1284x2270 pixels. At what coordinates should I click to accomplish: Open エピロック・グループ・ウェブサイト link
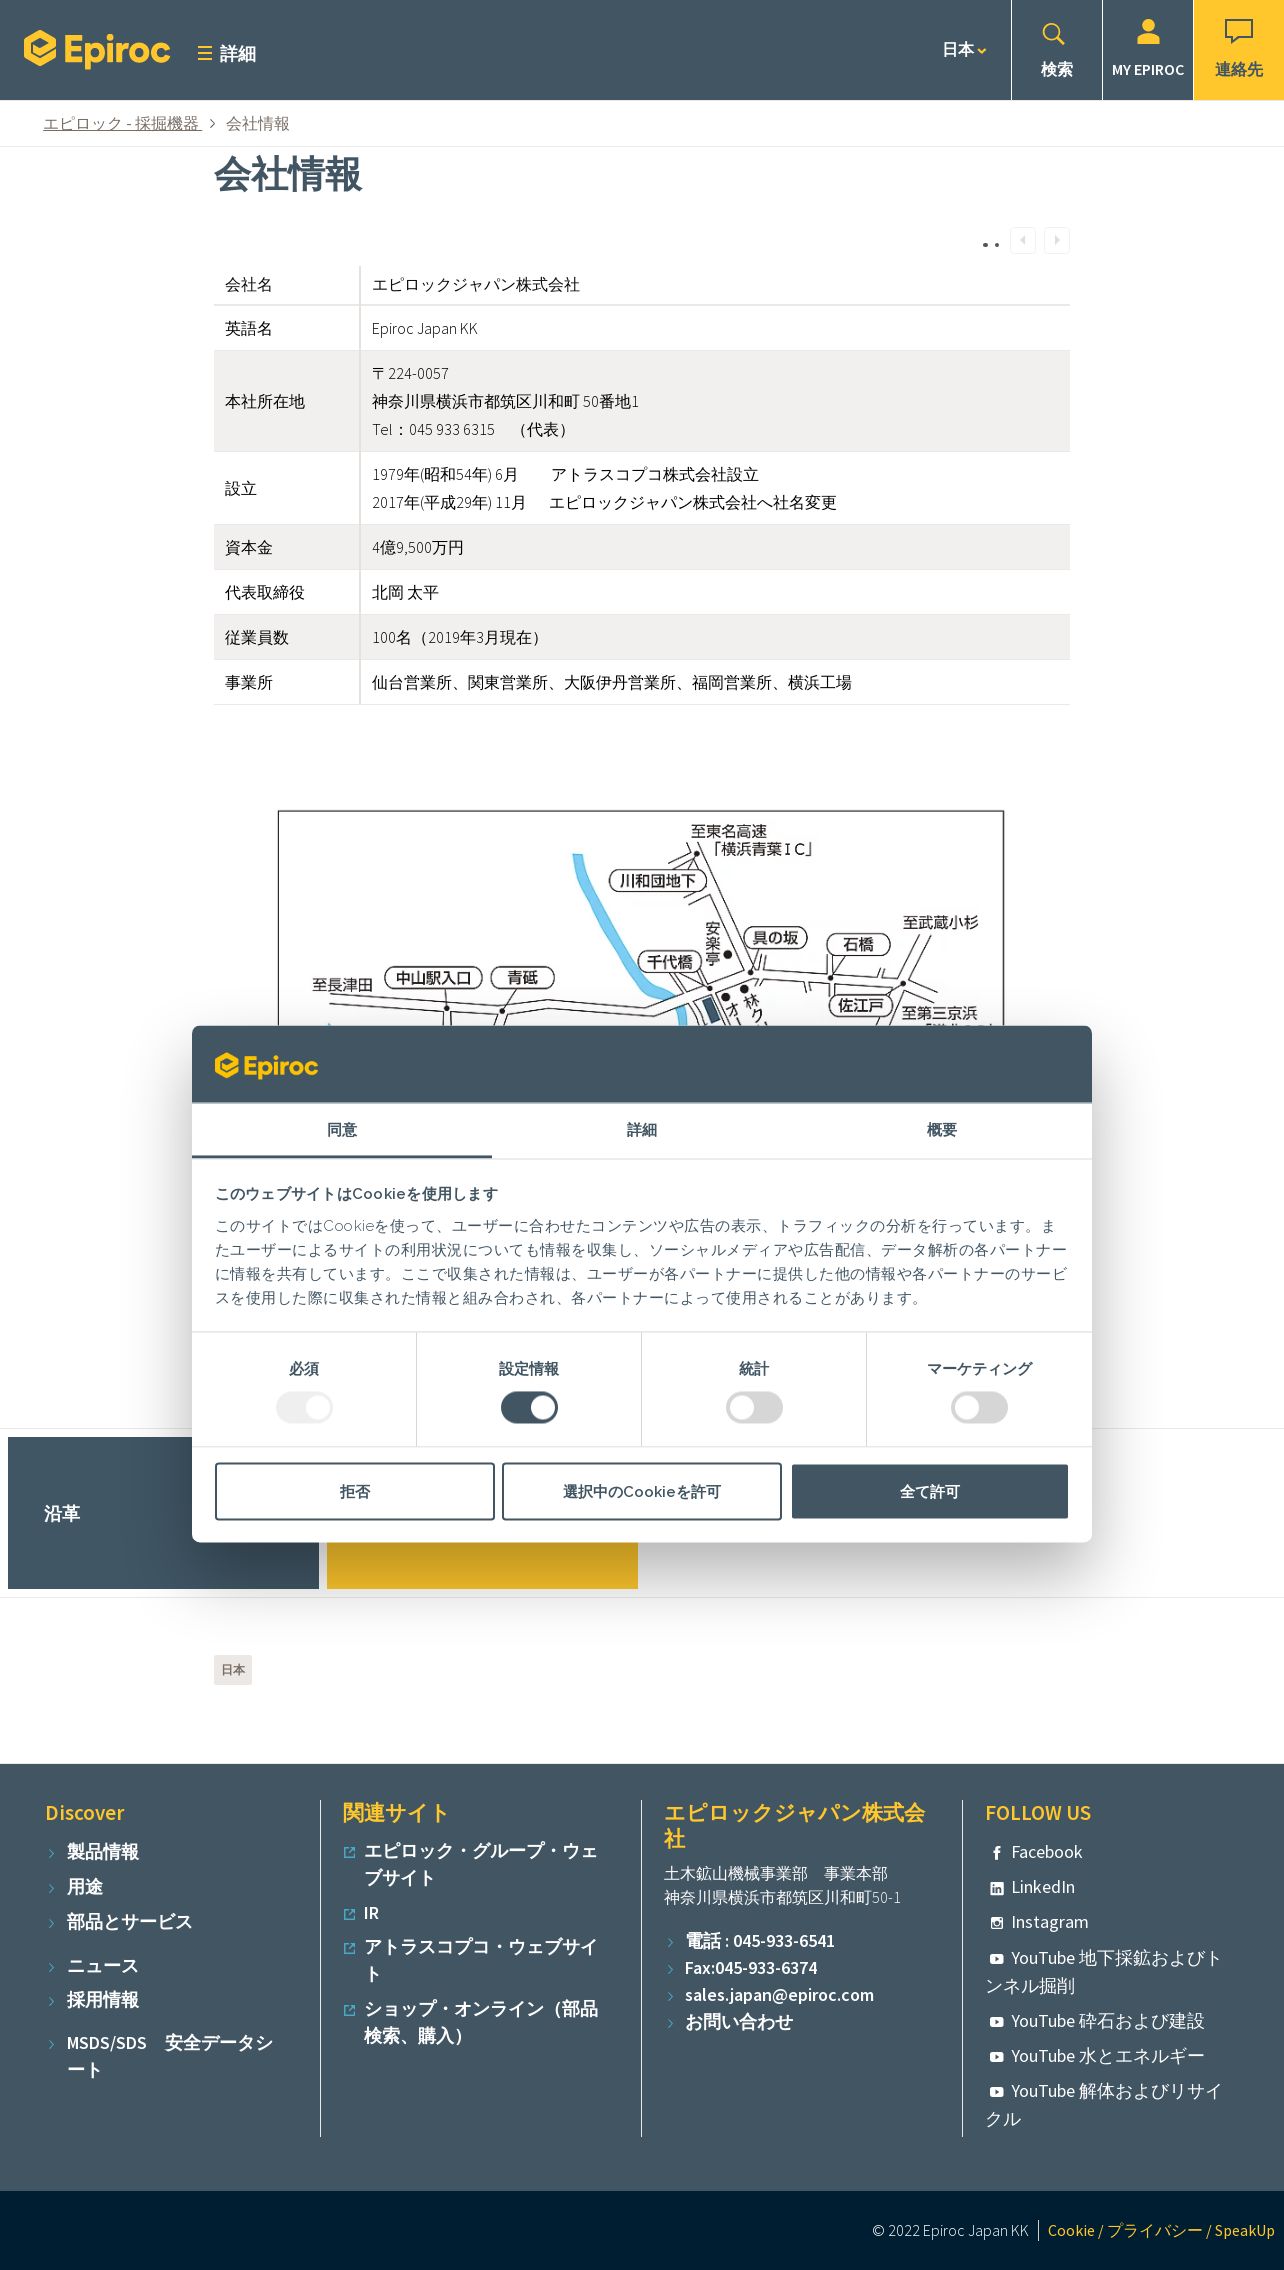(481, 1864)
